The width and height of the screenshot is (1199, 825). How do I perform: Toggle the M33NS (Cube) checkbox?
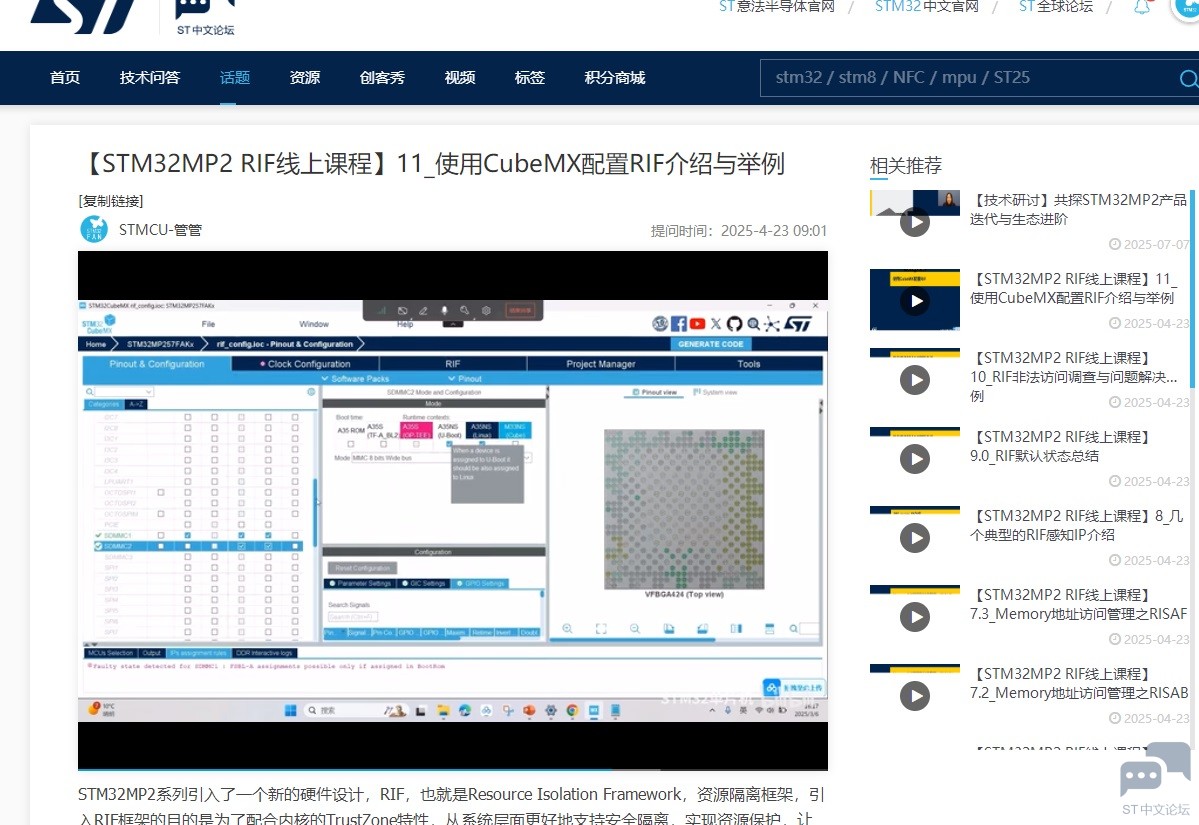[x=515, y=444]
